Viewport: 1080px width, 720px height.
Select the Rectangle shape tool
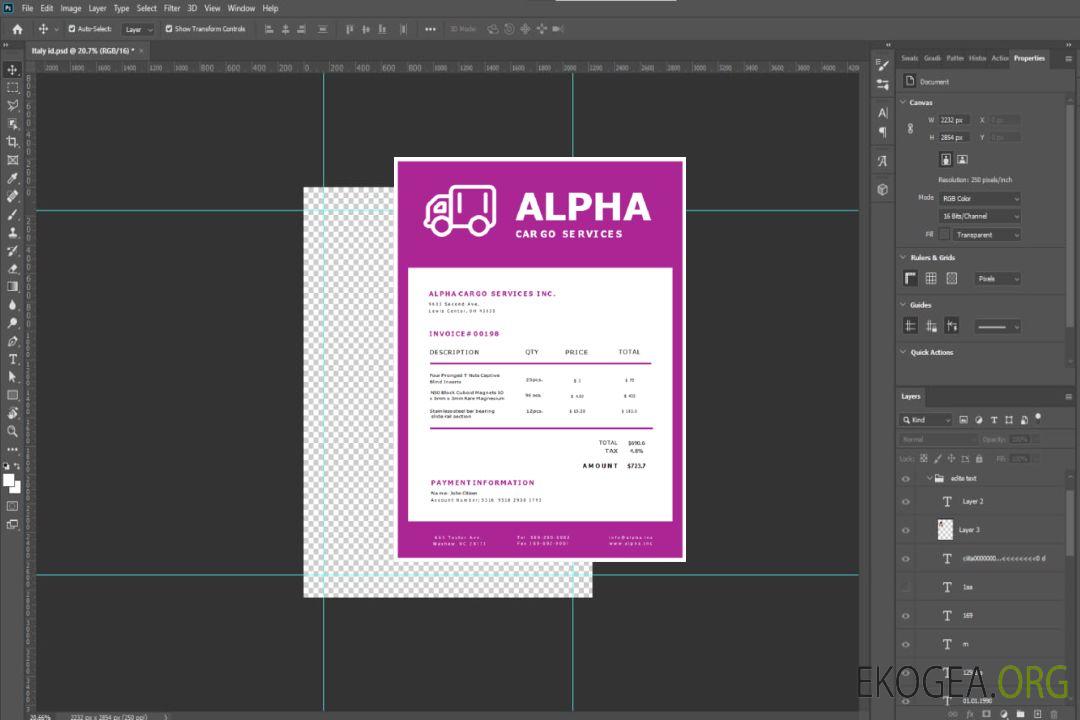(12, 395)
